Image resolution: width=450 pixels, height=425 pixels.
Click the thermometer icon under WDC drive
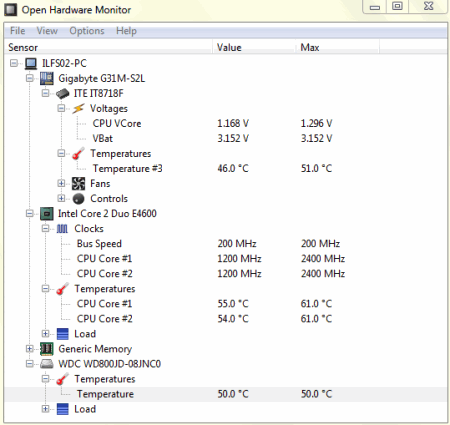click(x=62, y=379)
